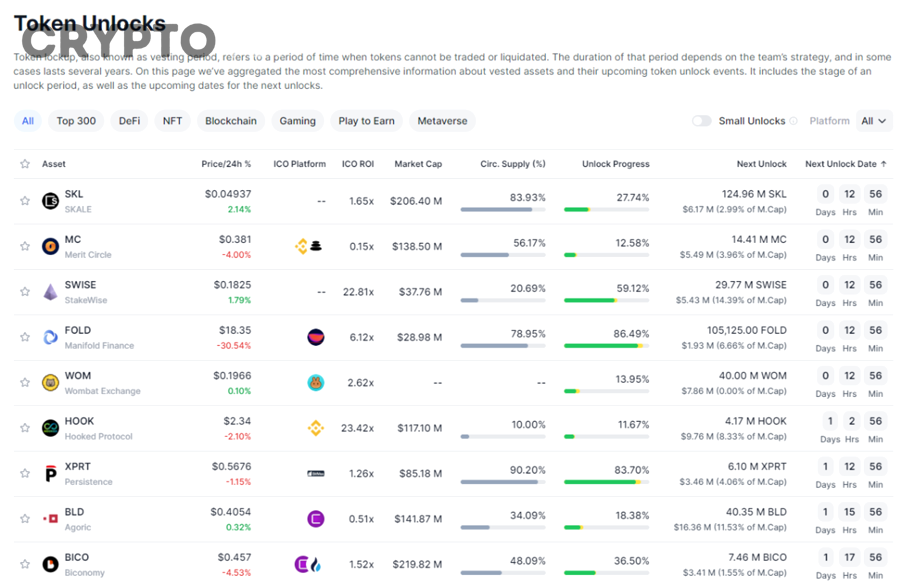Viewport: 900px width, 585px height.
Task: Sort by Market Cap column header
Action: pyautogui.click(x=418, y=164)
